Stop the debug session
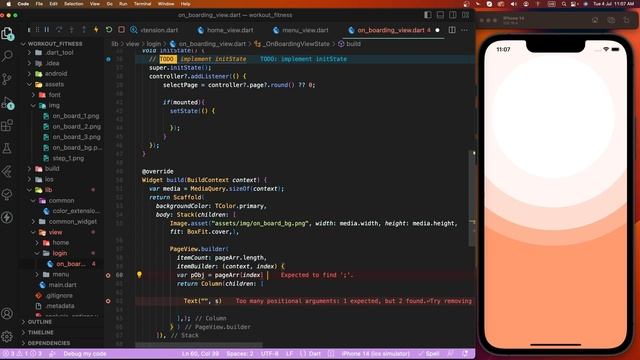 [121, 30]
